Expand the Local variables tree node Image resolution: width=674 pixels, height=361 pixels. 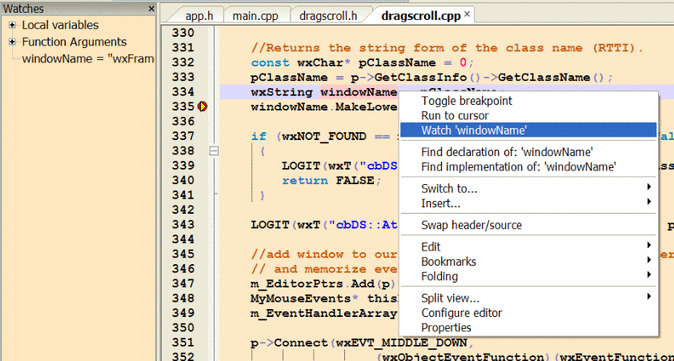click(12, 25)
